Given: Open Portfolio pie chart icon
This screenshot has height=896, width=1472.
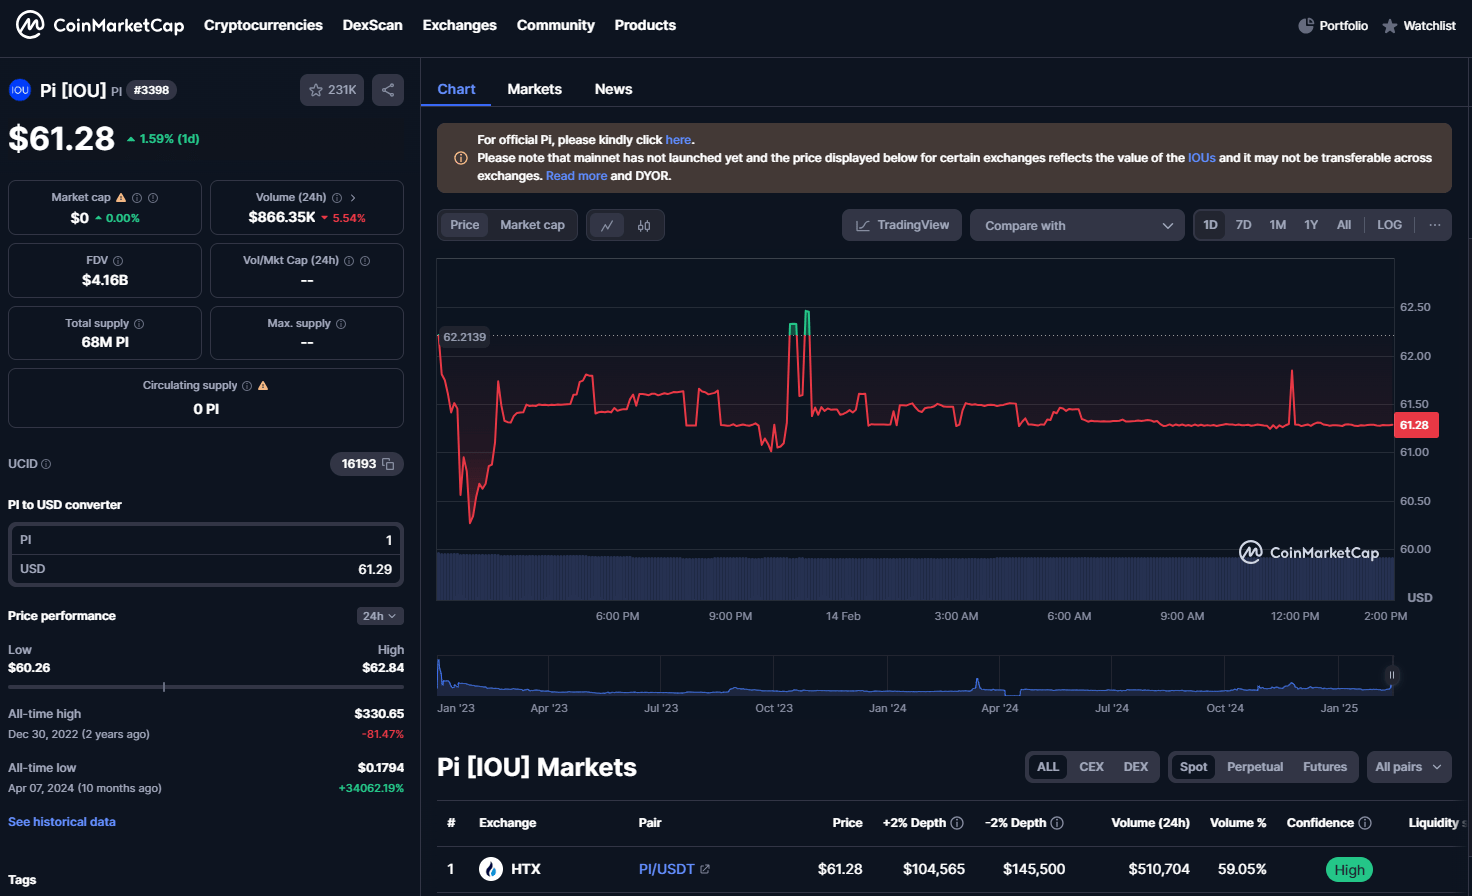Looking at the screenshot, I should click(1306, 26).
